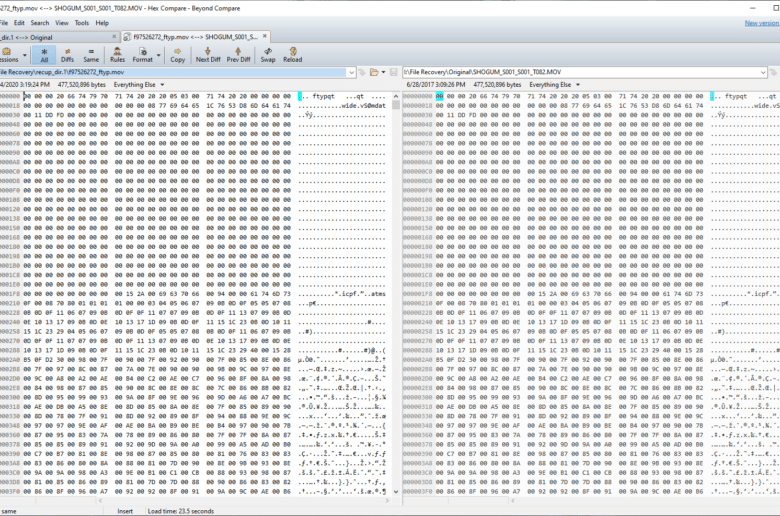This screenshot has width=780, height=516.
Task: Expand the Format dropdown arrow
Action: click(x=159, y=55)
